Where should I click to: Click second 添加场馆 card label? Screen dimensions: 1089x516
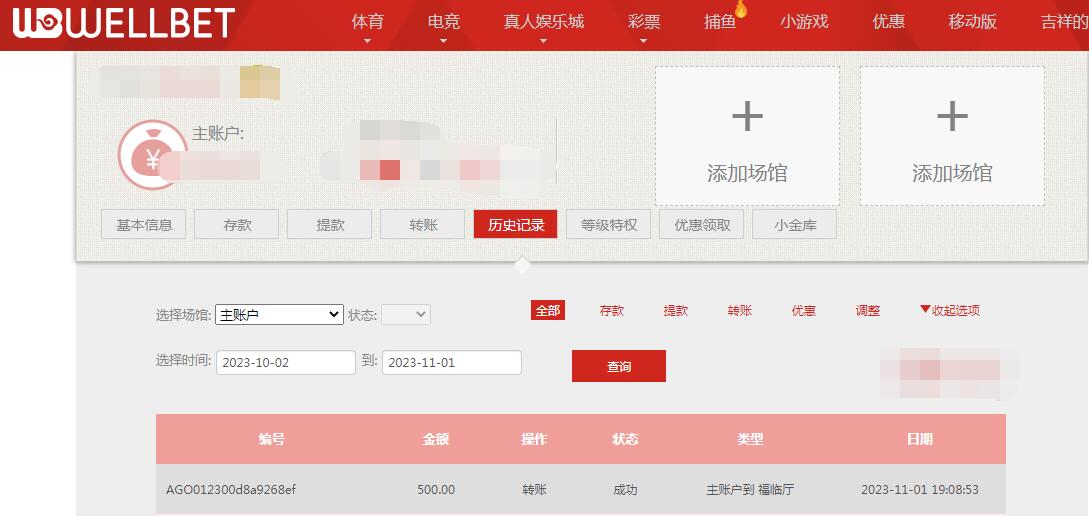[x=952, y=173]
